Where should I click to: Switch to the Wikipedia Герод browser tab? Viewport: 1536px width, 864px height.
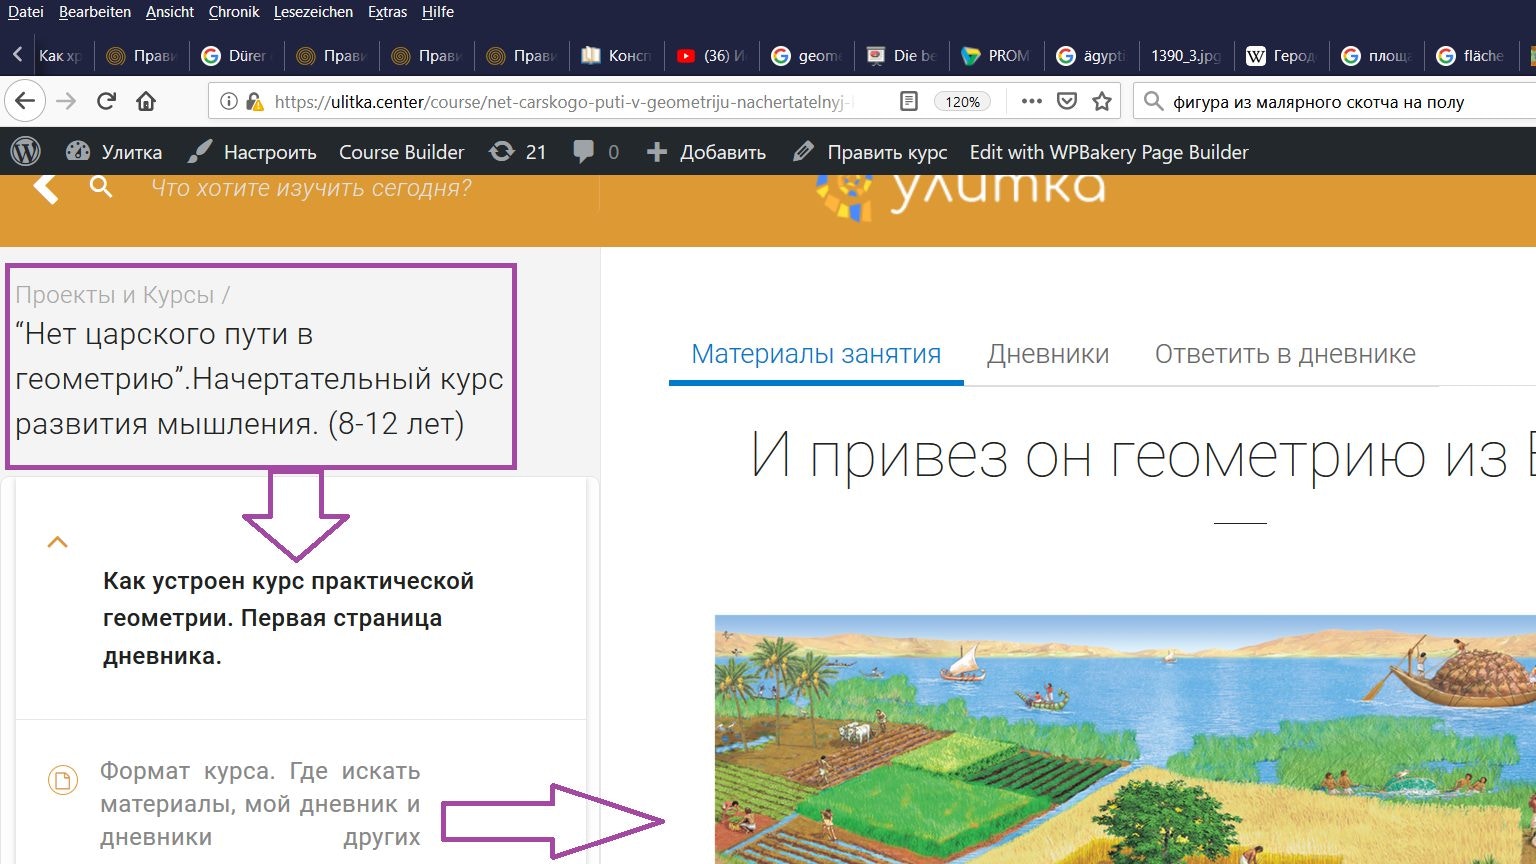point(1281,56)
